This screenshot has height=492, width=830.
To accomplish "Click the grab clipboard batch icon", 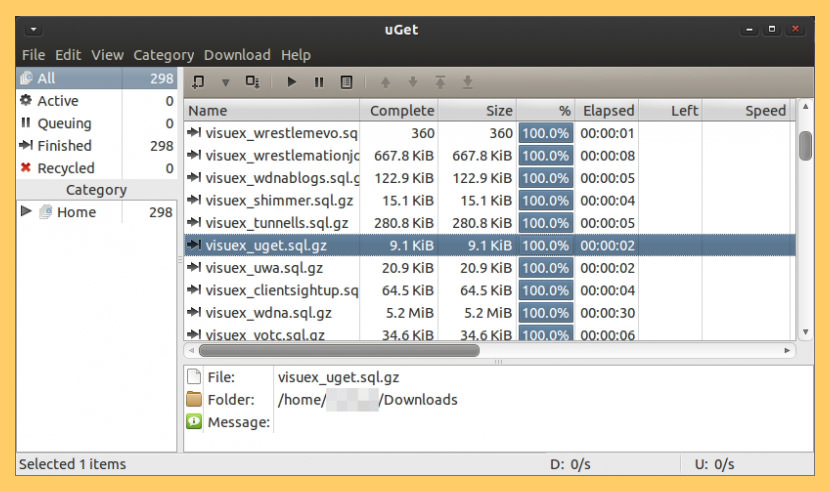I will click(252, 82).
